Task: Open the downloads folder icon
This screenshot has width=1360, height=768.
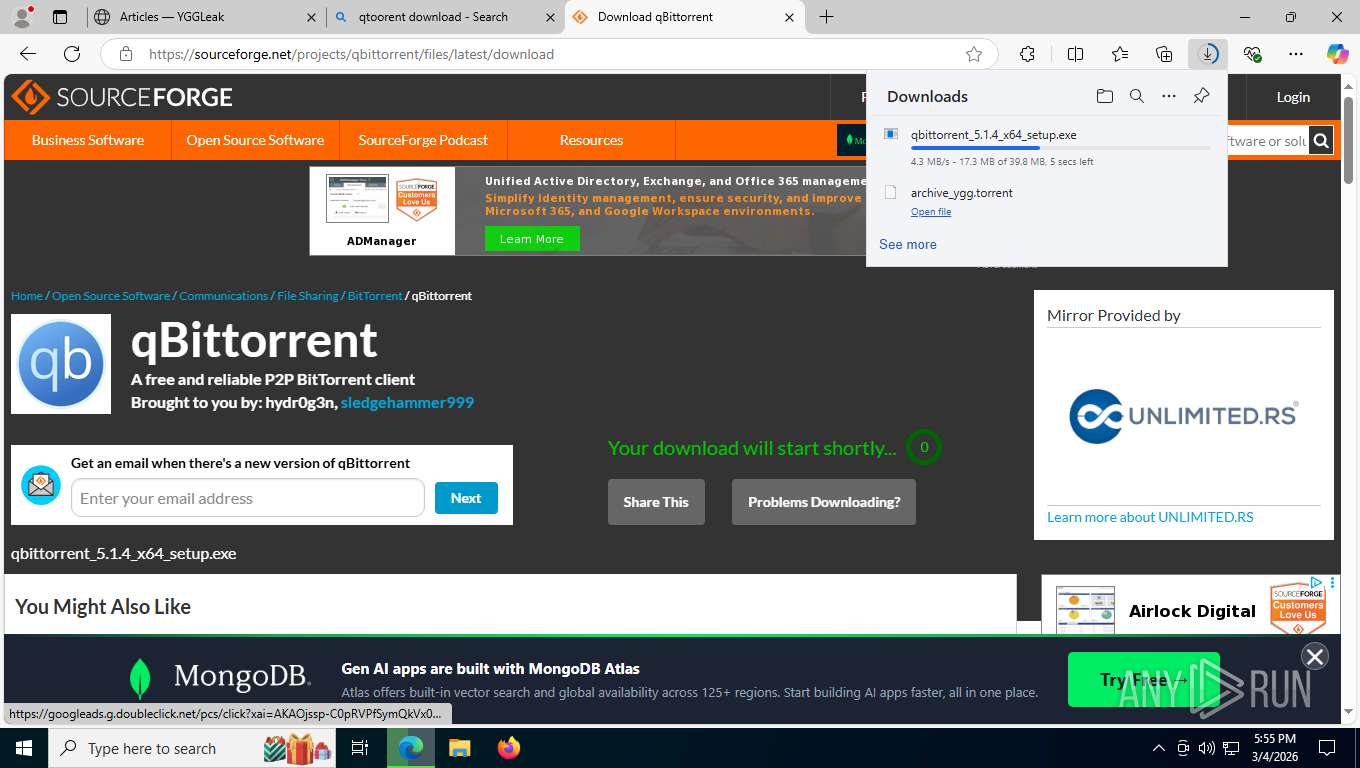Action: [x=1104, y=96]
